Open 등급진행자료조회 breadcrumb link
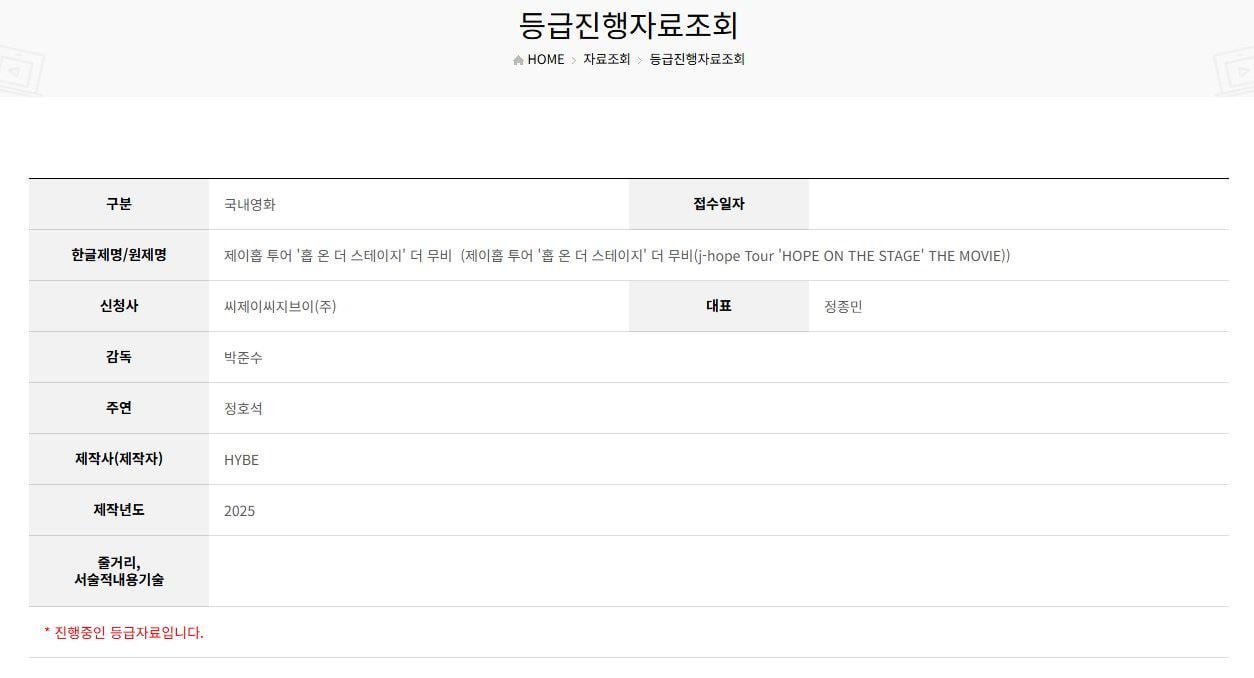The height and width of the screenshot is (678, 1254). coord(697,59)
